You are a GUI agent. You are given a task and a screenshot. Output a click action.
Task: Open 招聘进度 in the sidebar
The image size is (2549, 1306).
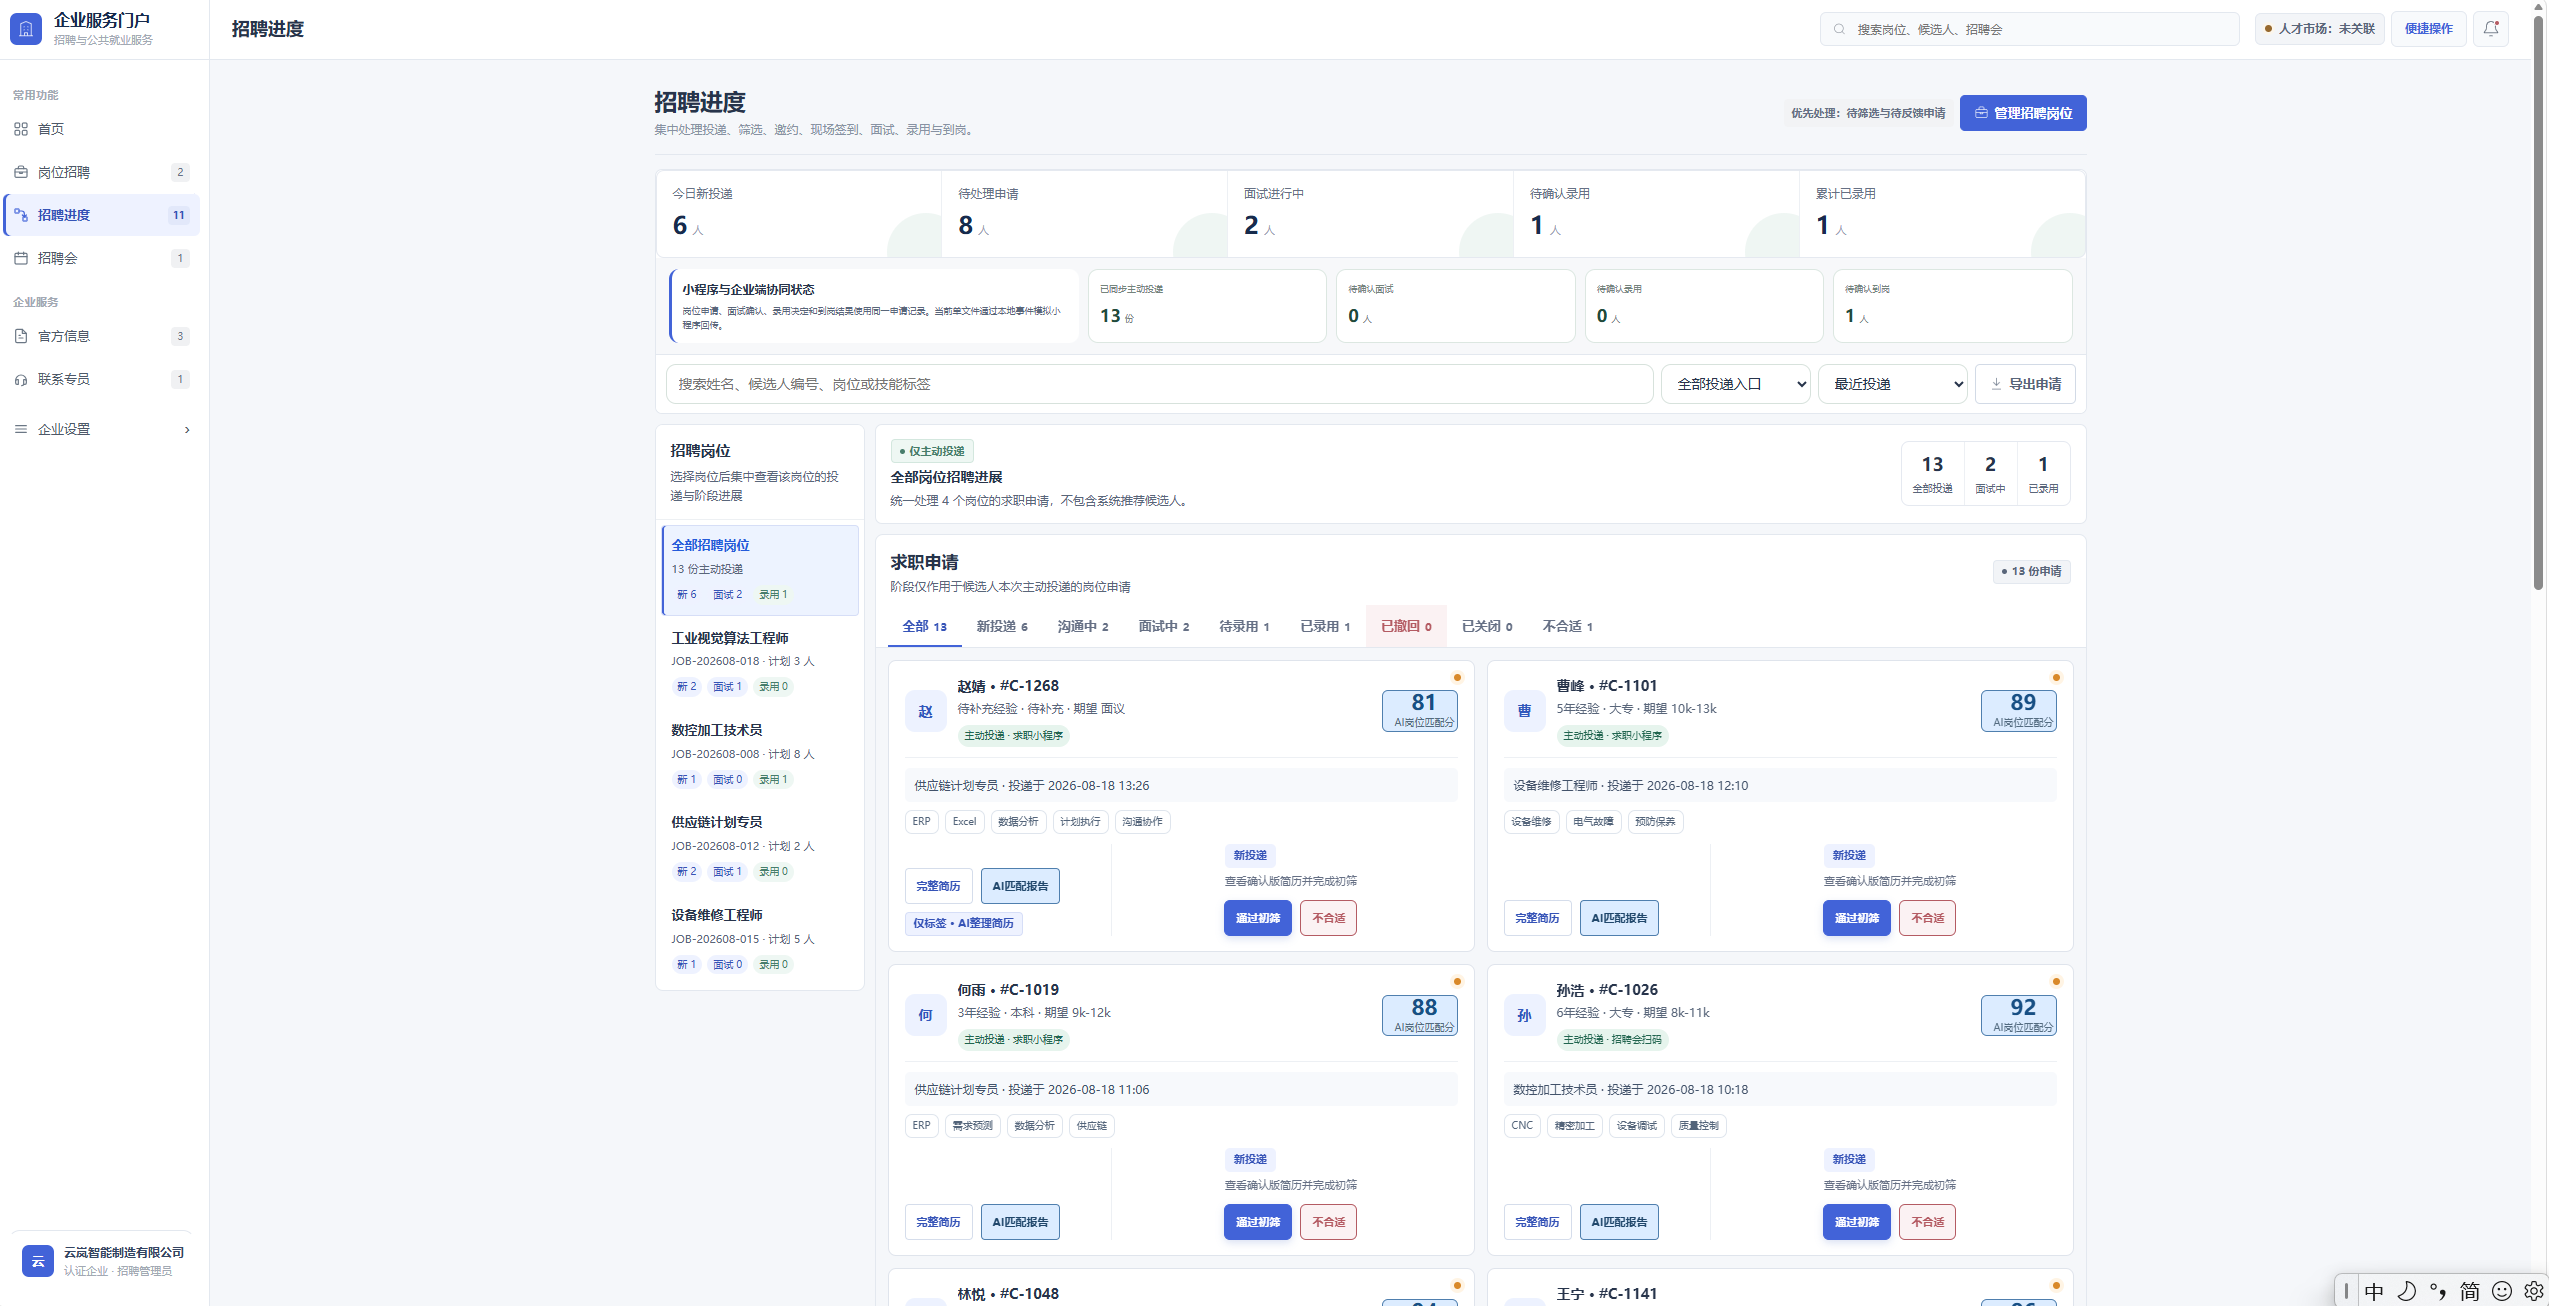[102, 215]
